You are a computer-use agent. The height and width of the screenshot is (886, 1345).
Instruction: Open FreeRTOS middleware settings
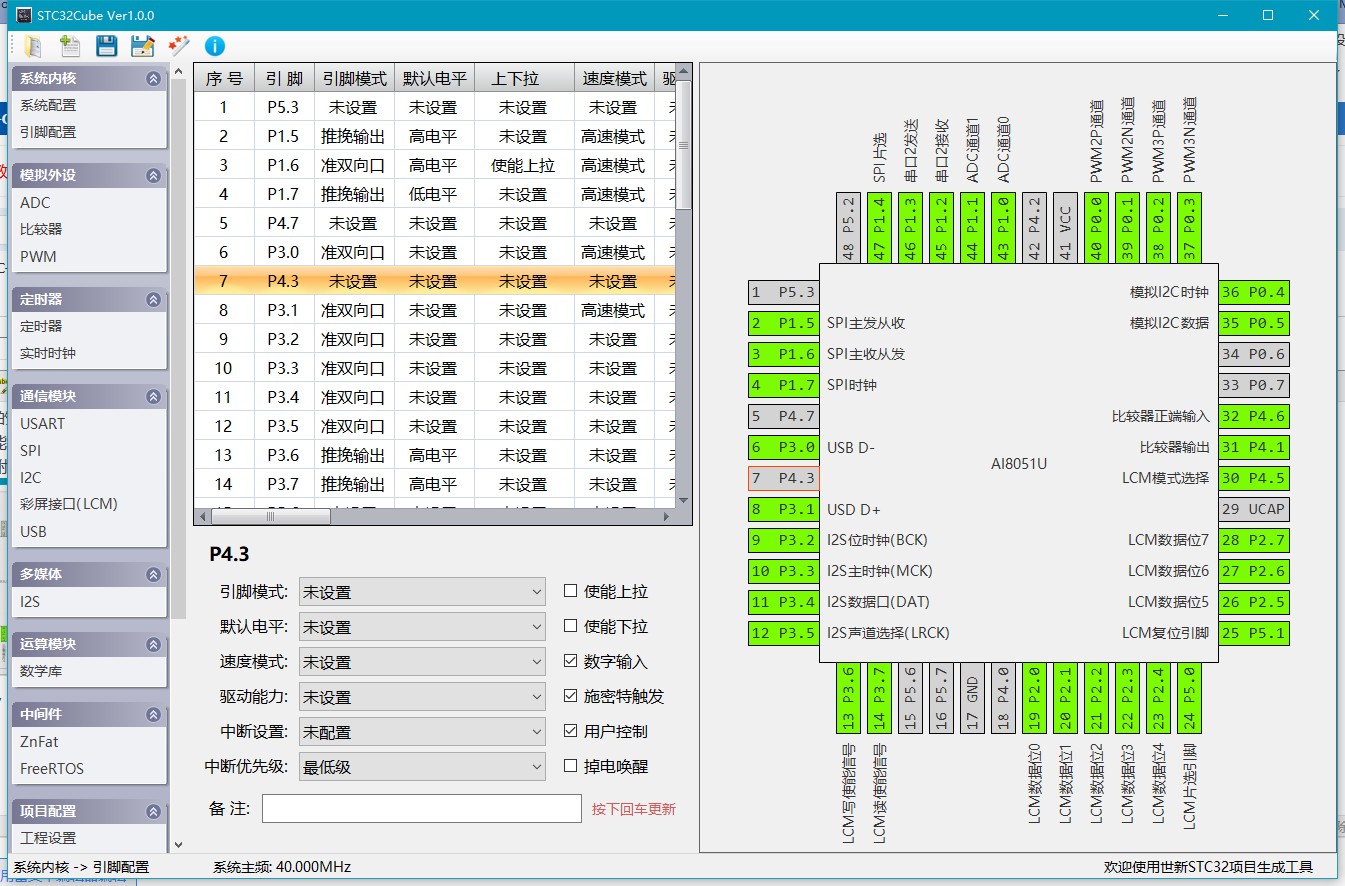click(52, 768)
